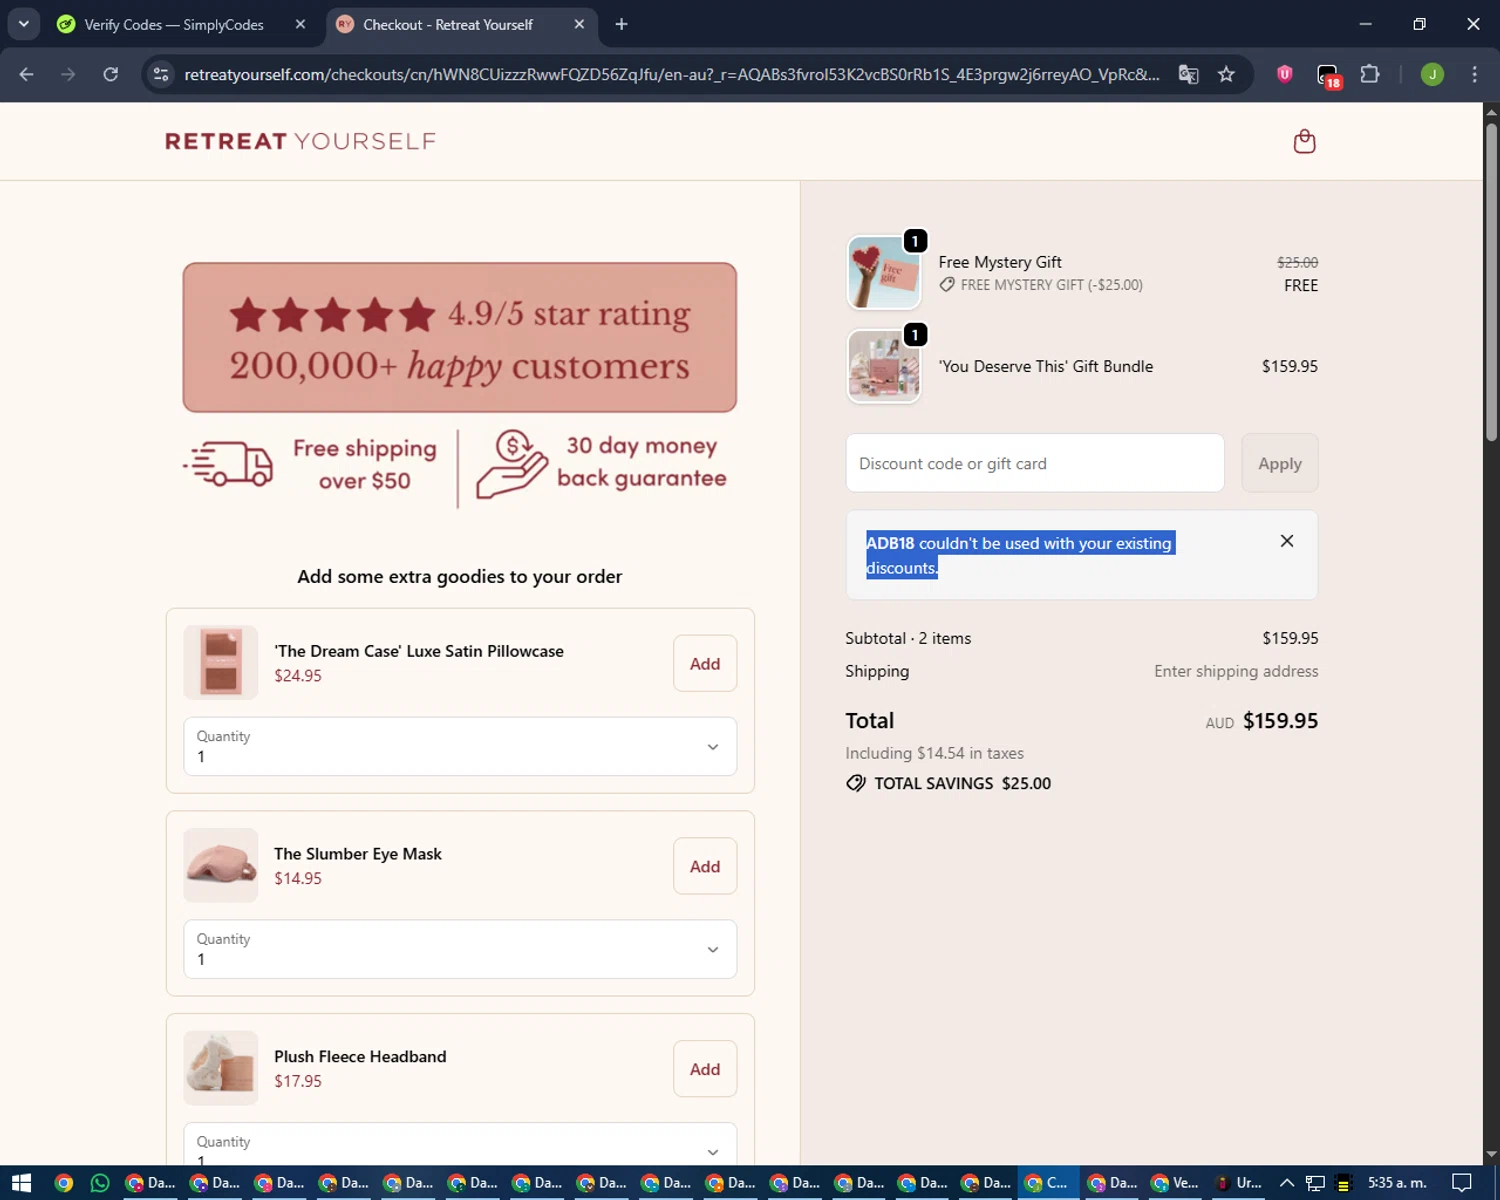
Task: Click the 'You Deserve This' Gift Bundle name
Action: (x=1045, y=366)
